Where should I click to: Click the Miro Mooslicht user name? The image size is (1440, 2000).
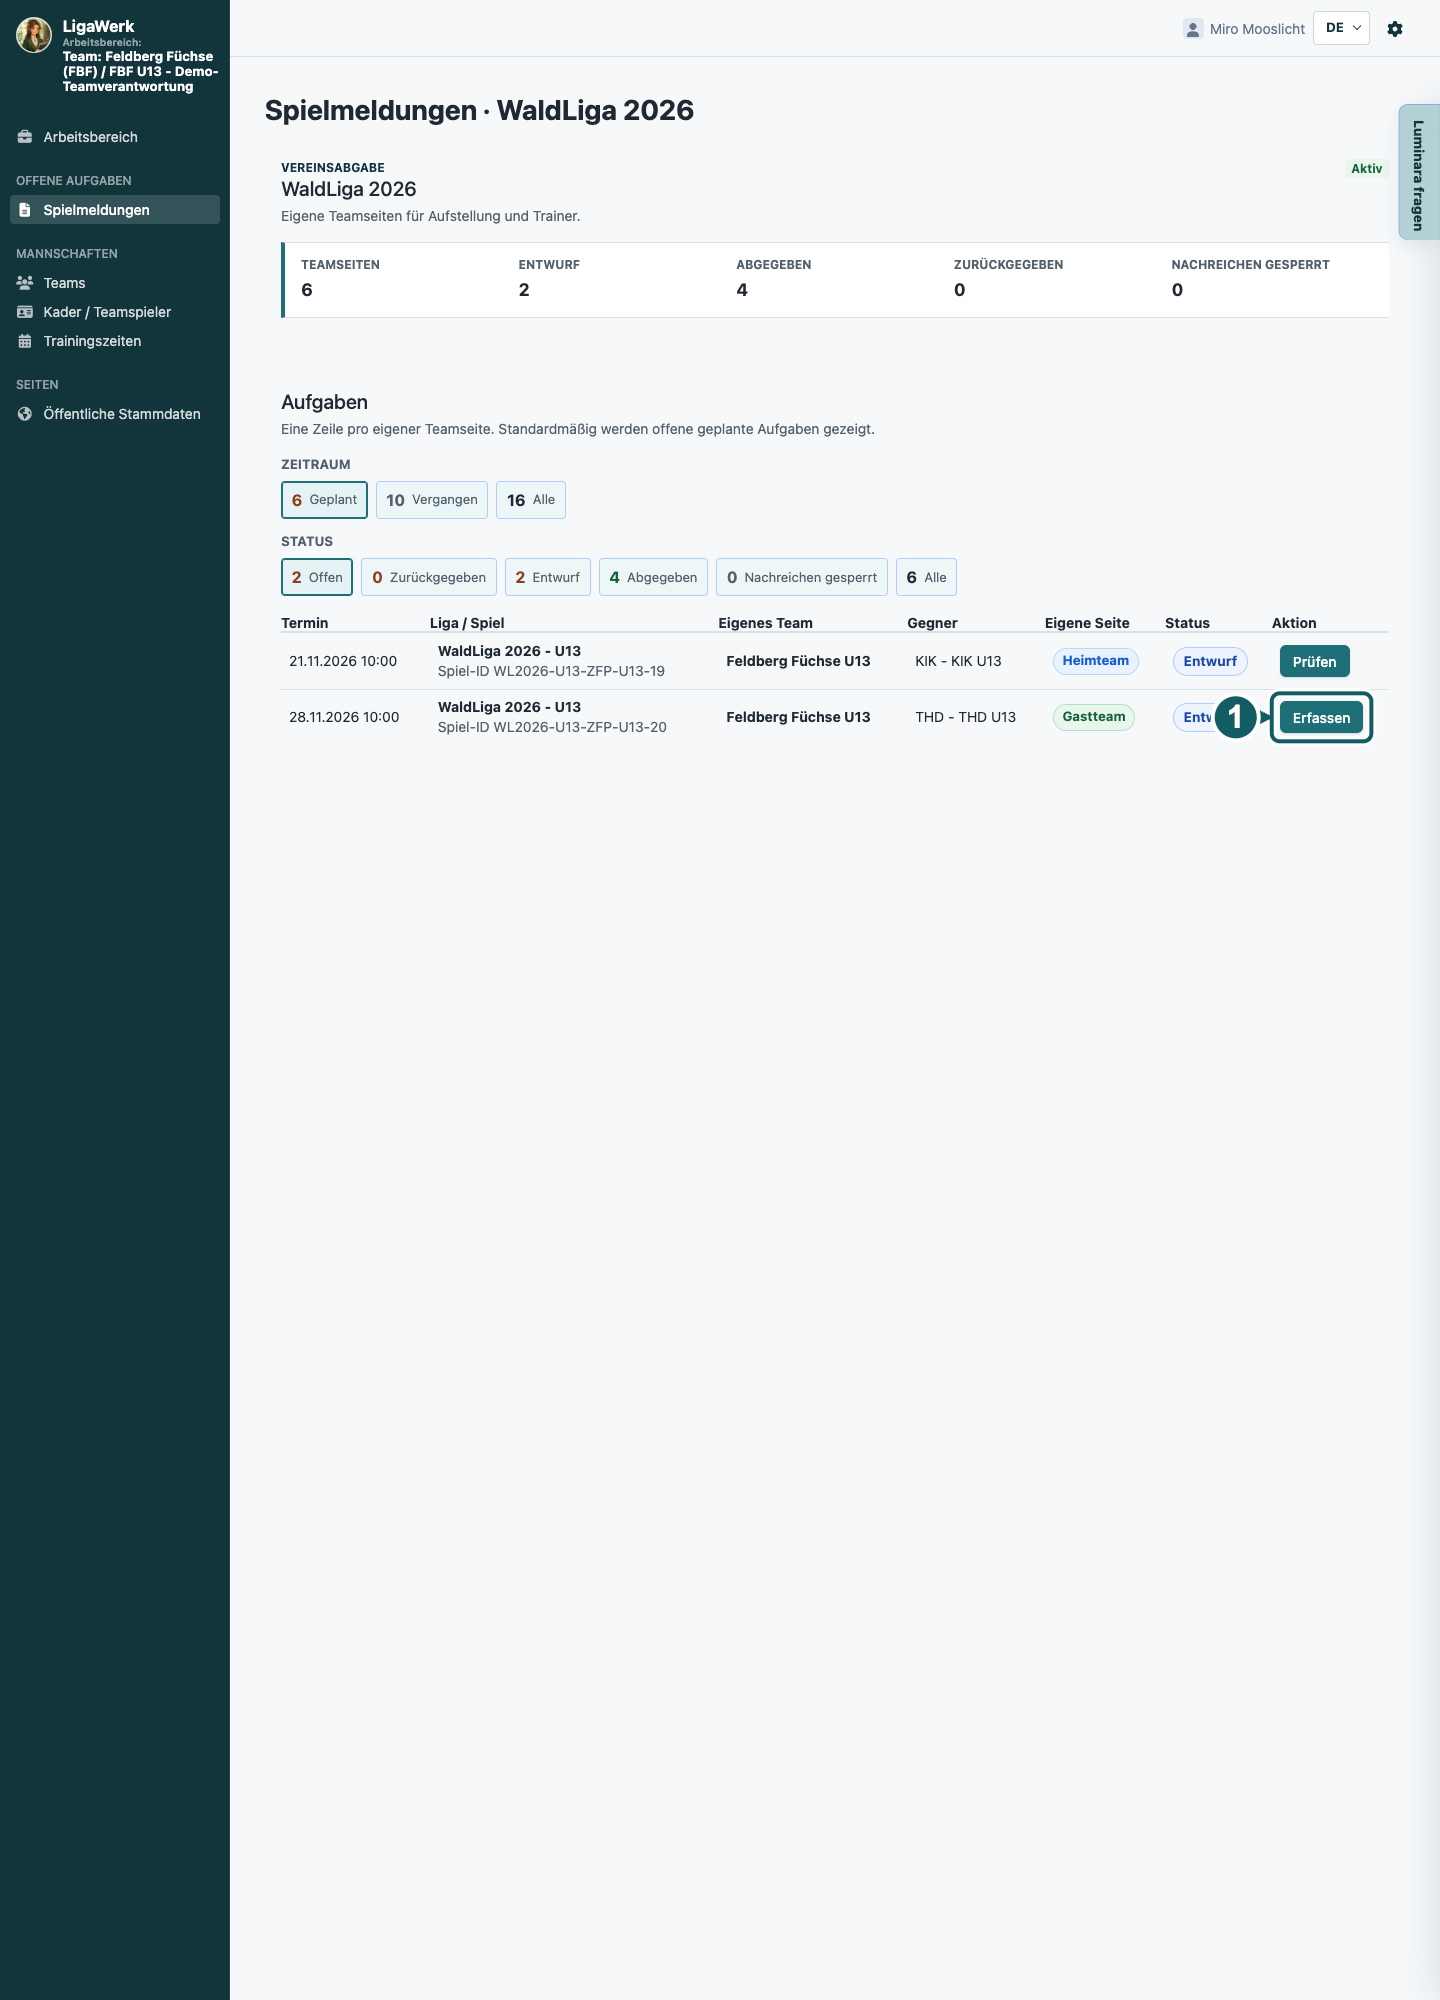(x=1257, y=29)
